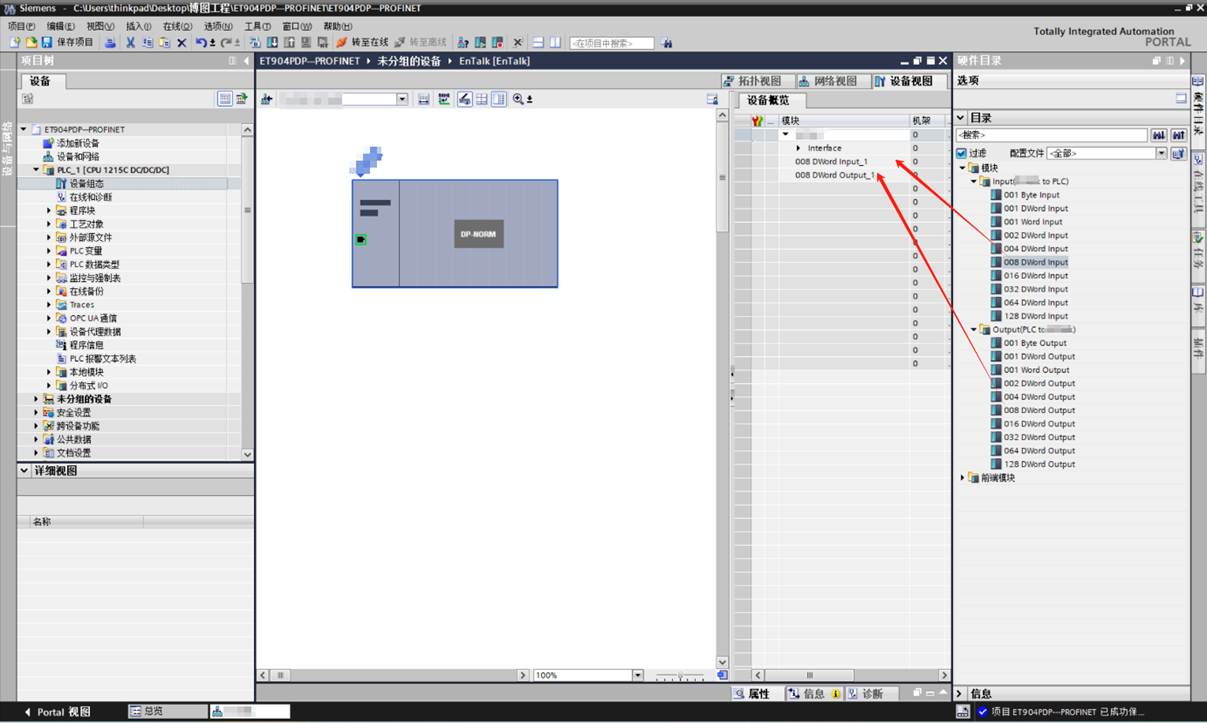
Task: Open the 编辑(E) menu
Action: coord(61,26)
